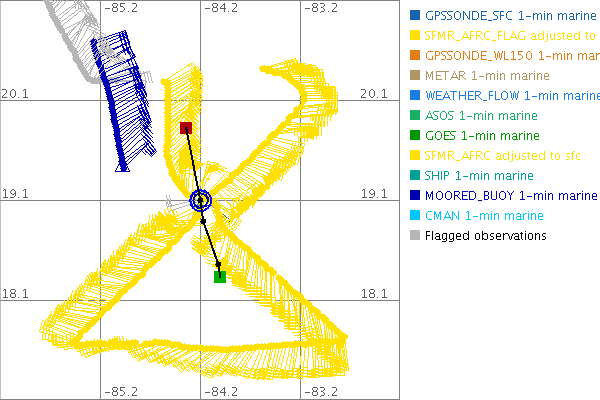Select the blue concentric circle storm center

click(x=201, y=200)
